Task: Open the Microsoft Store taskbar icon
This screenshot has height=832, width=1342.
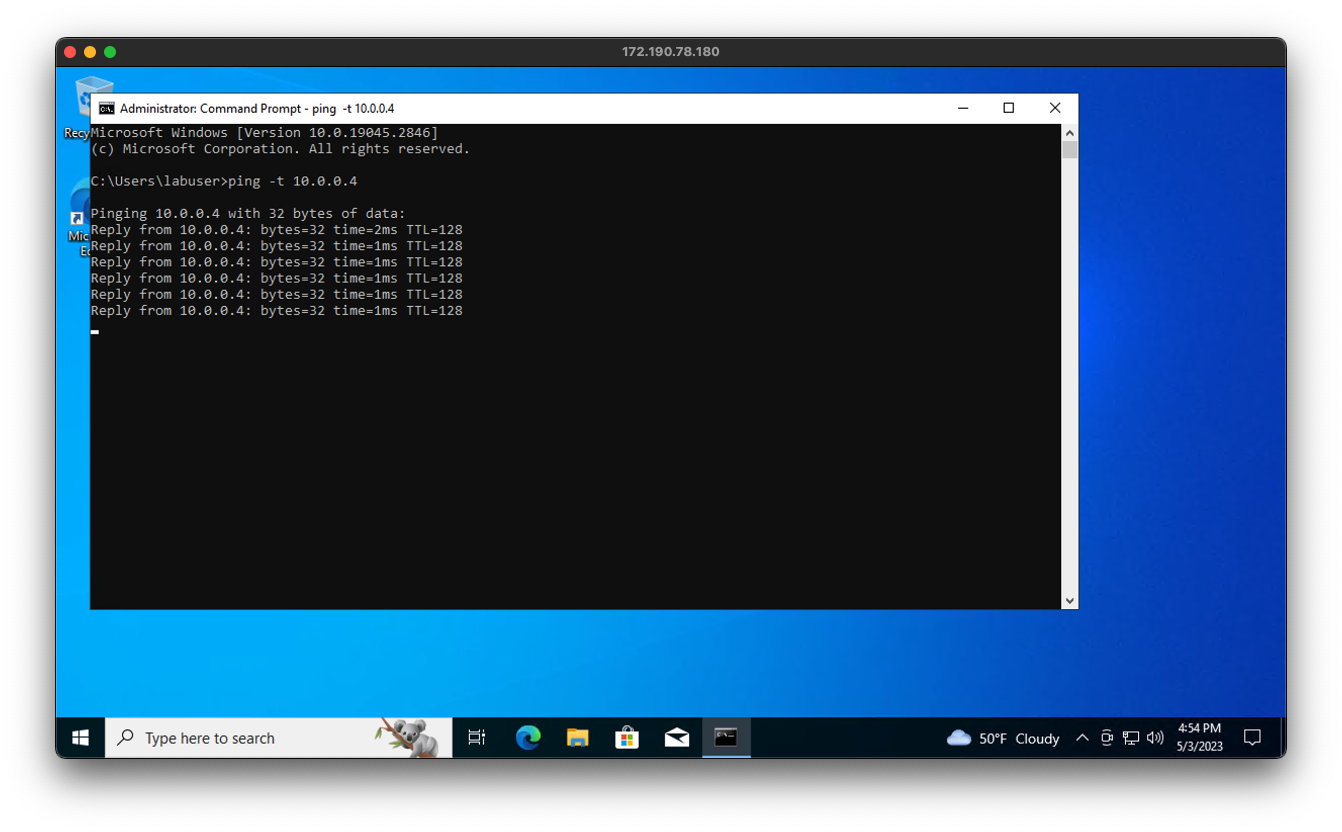Action: 626,737
